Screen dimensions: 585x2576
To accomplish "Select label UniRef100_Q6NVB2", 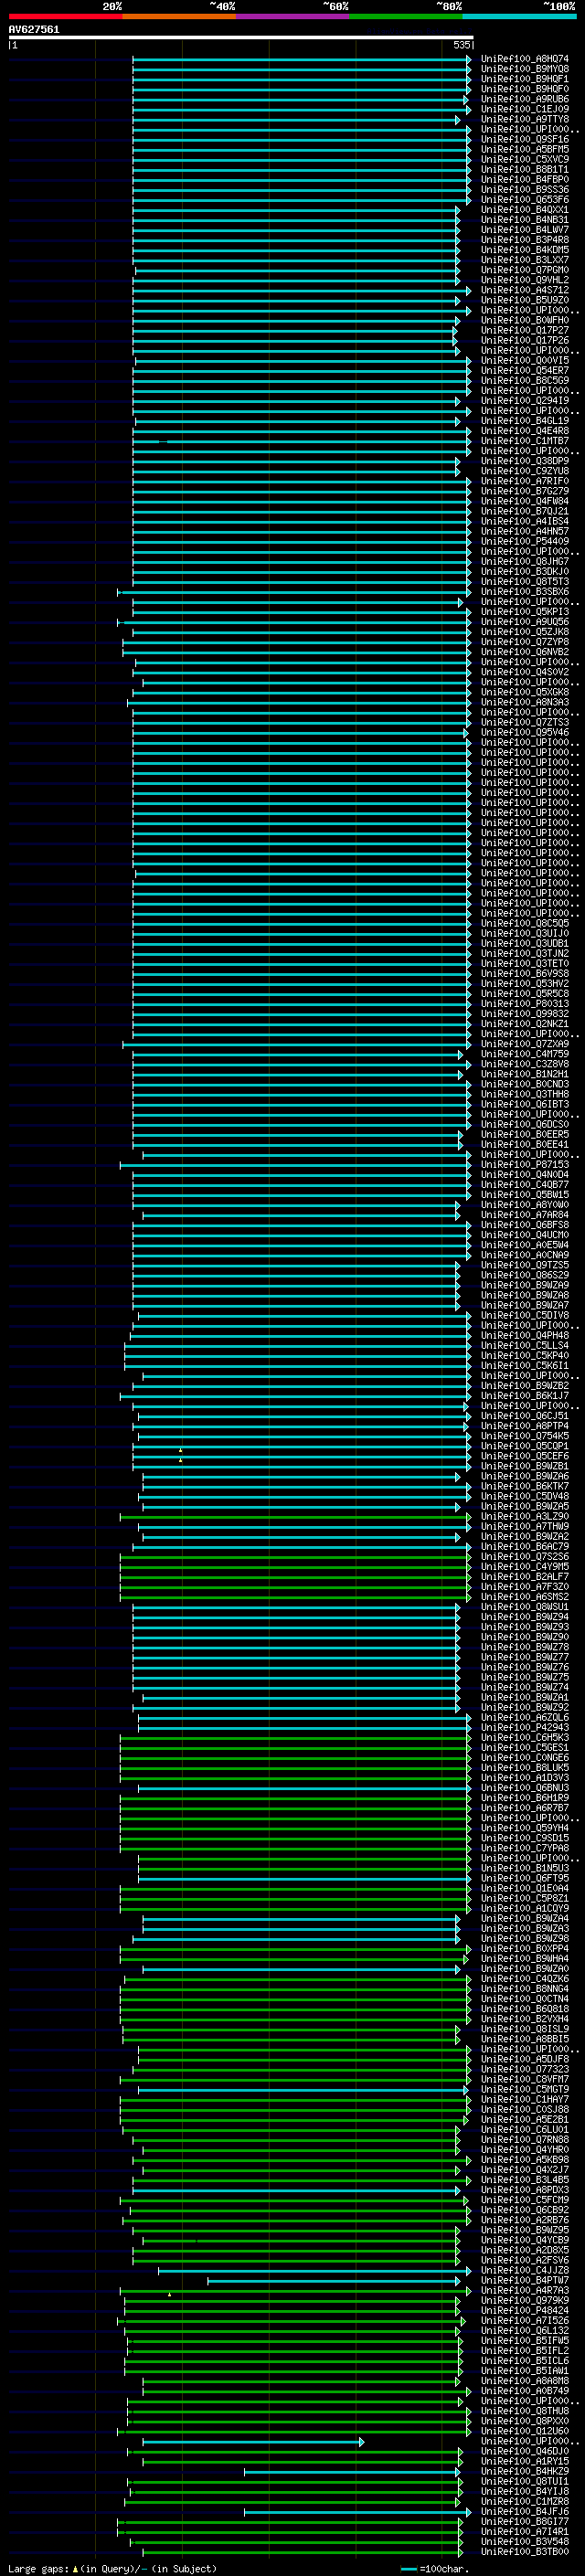I will (525, 652).
